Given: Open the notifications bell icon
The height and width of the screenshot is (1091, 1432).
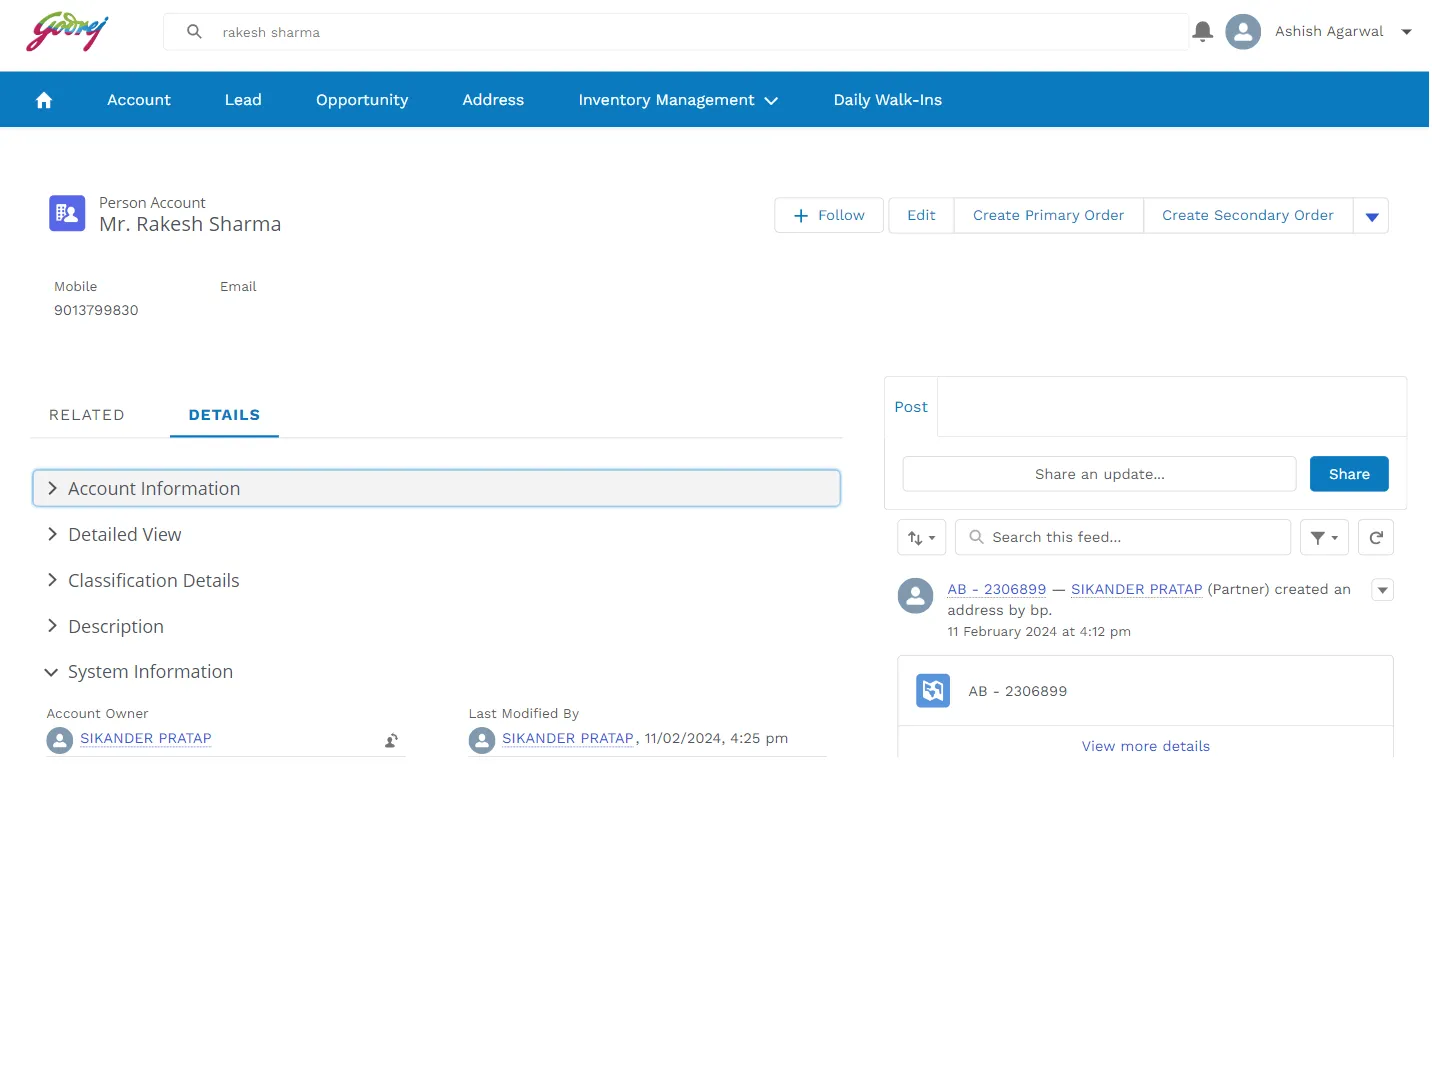Looking at the screenshot, I should coord(1203,32).
